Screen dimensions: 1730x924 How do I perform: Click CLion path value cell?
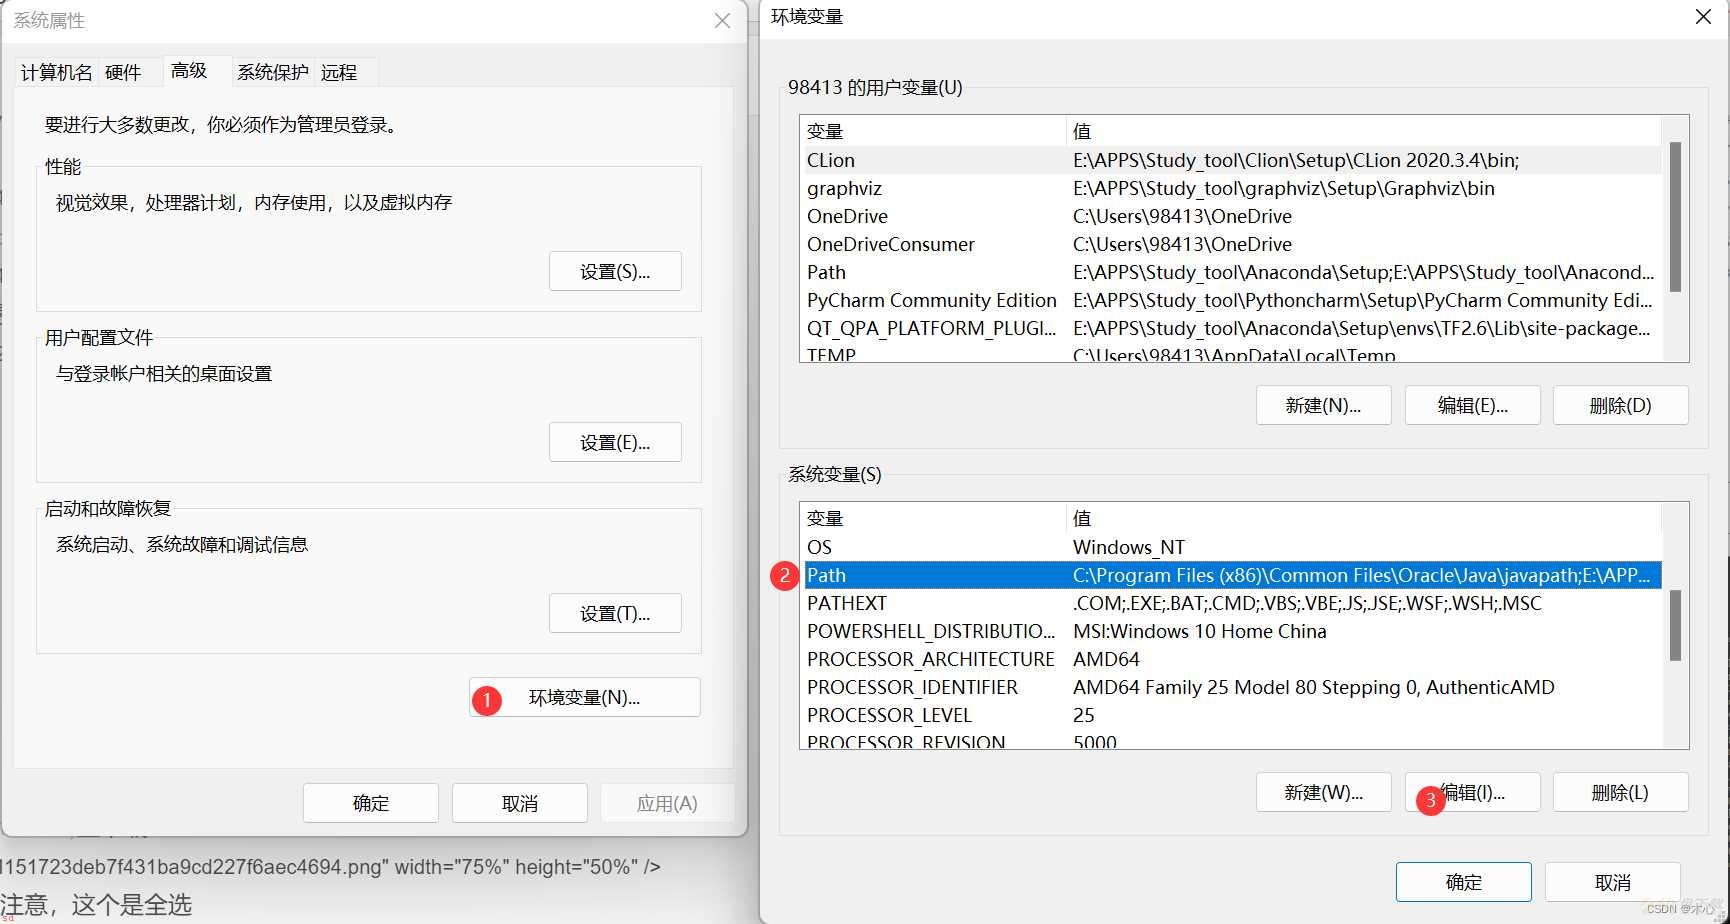coord(1296,160)
